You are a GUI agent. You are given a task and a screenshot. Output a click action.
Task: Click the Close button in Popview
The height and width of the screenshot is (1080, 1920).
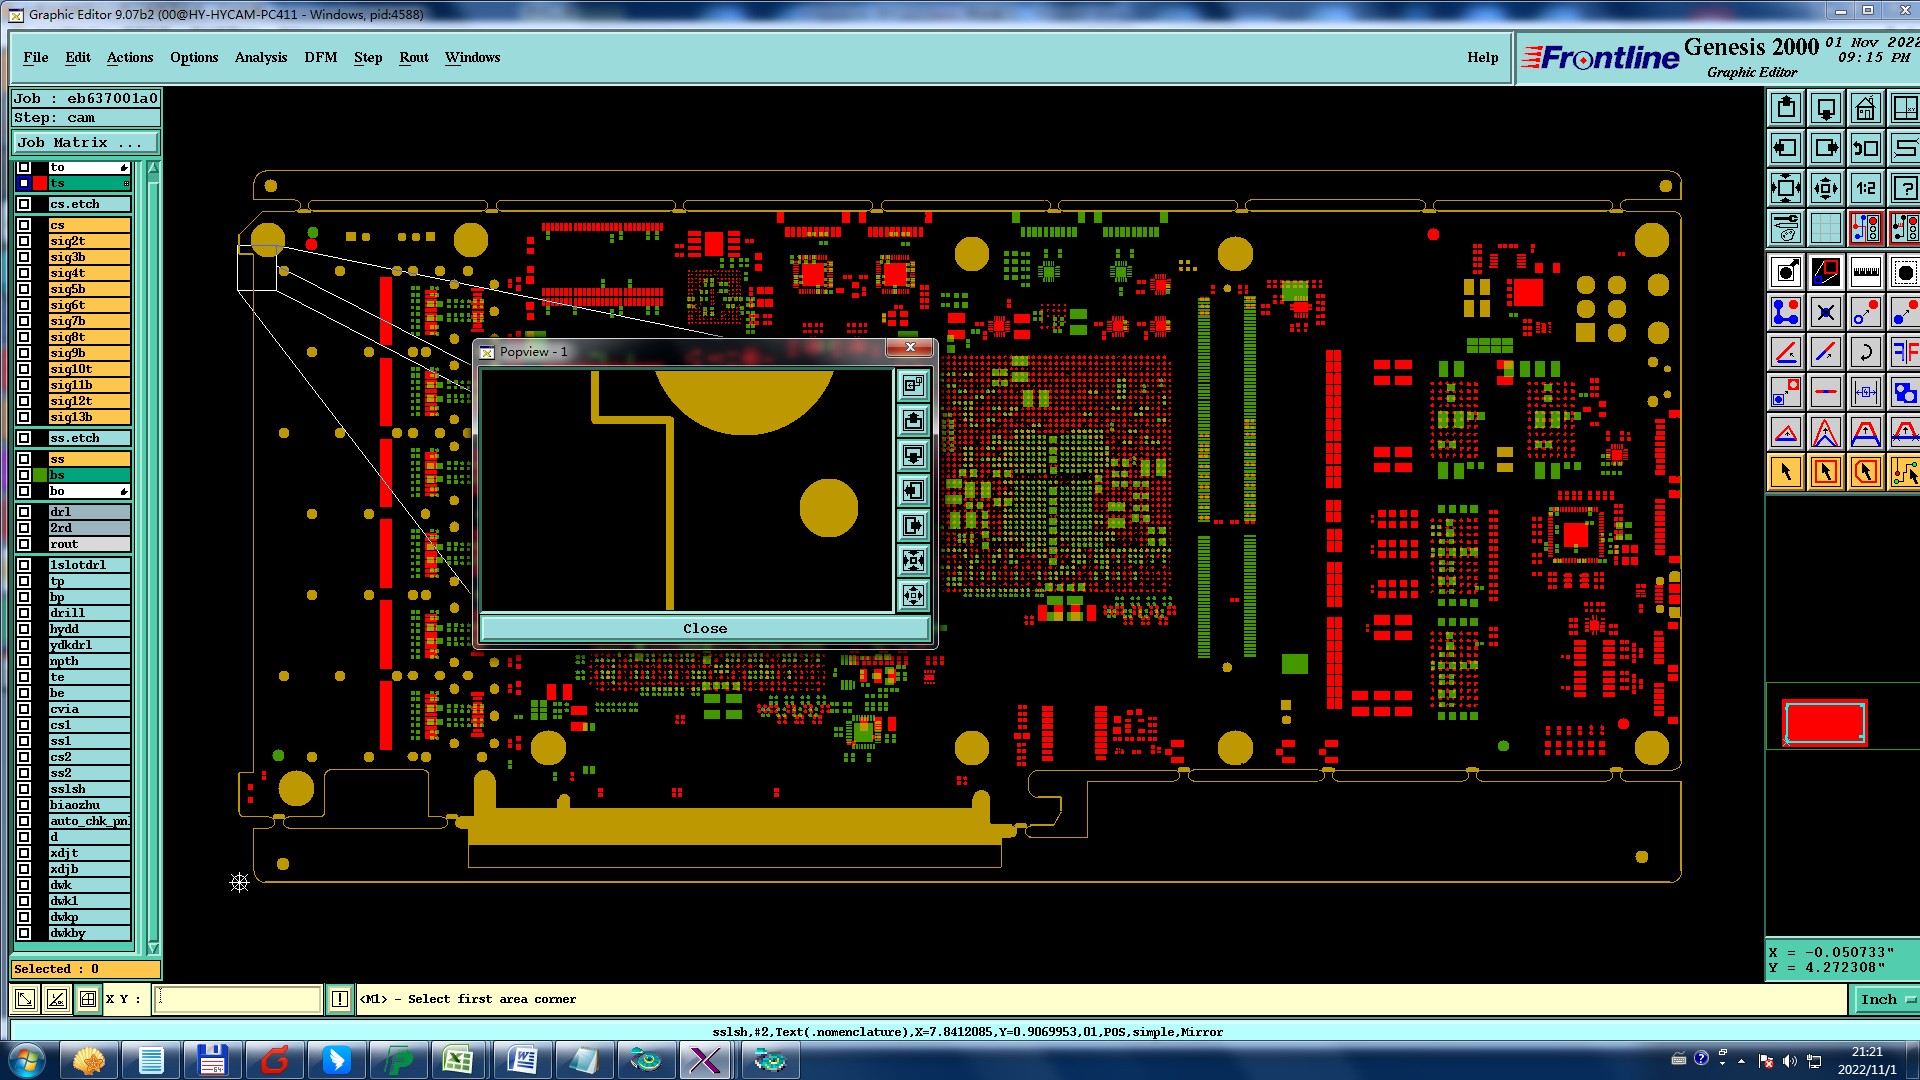[705, 628]
